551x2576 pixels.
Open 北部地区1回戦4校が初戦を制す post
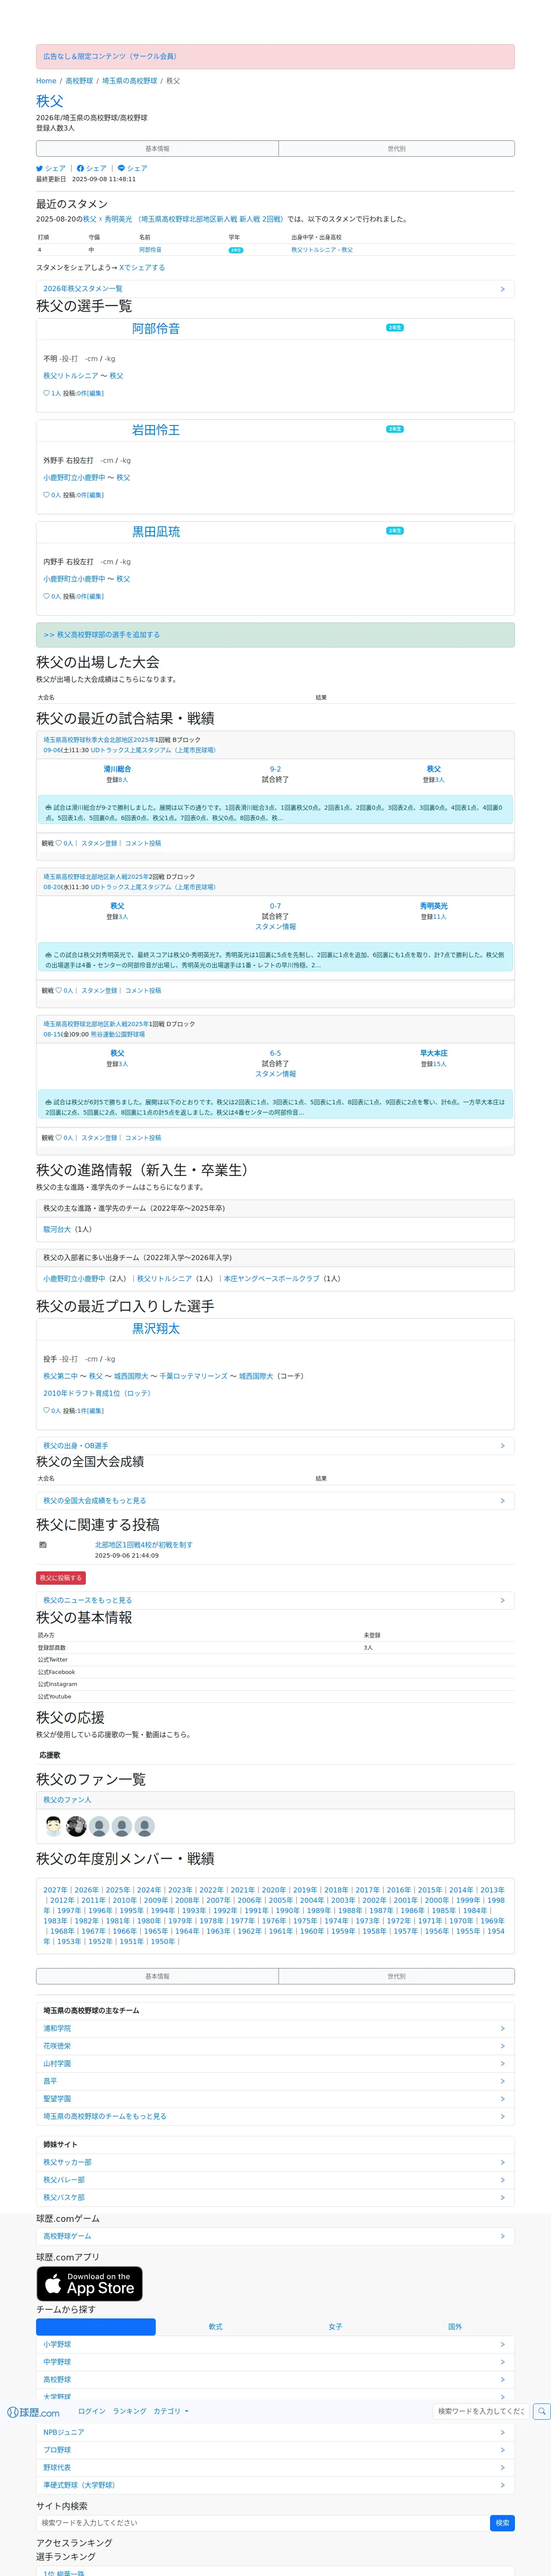(x=144, y=1545)
